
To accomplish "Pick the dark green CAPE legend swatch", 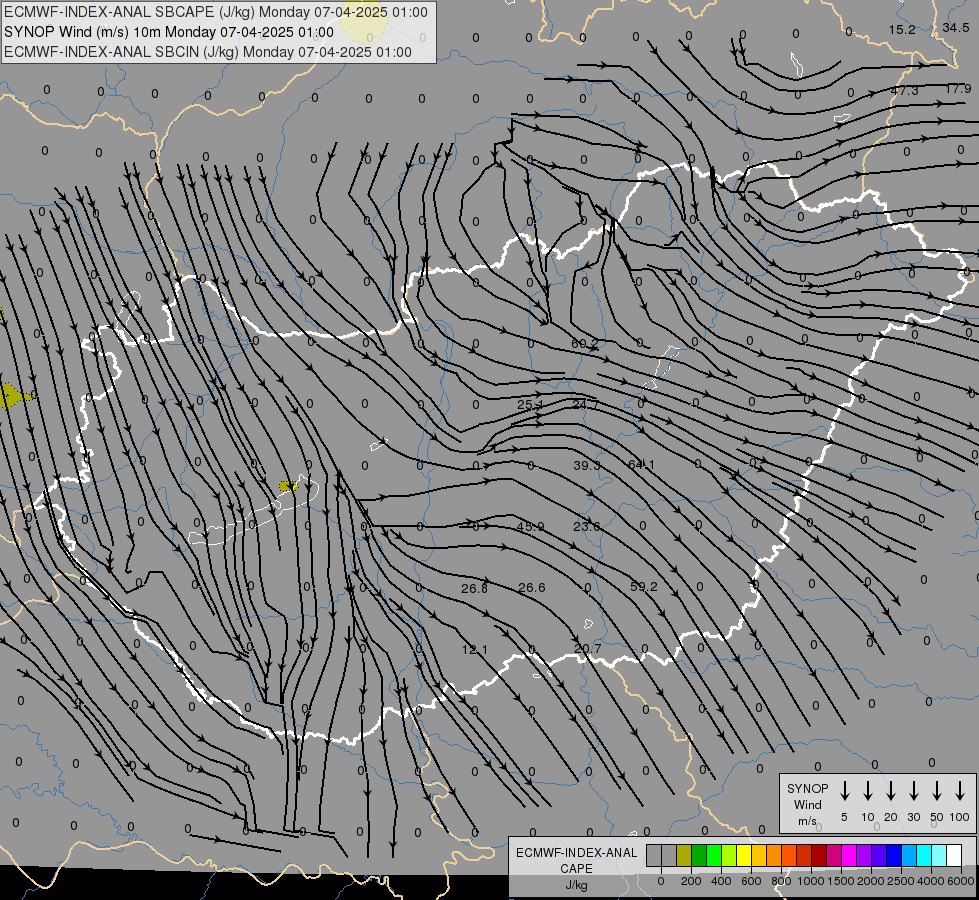I will (x=699, y=856).
